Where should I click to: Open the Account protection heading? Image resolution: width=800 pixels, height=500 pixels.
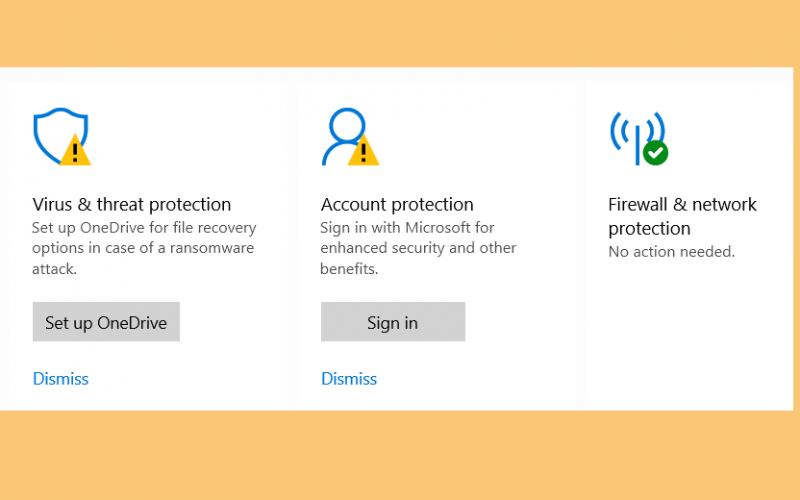pos(397,205)
